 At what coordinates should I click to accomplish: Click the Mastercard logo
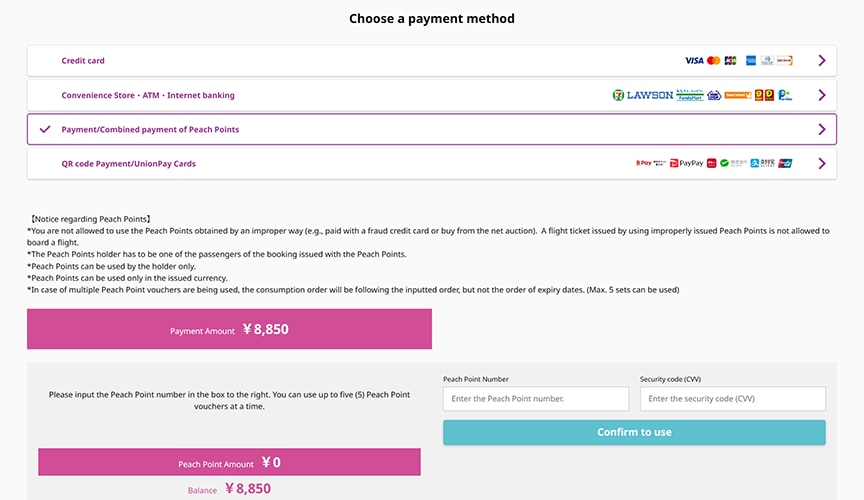714,61
